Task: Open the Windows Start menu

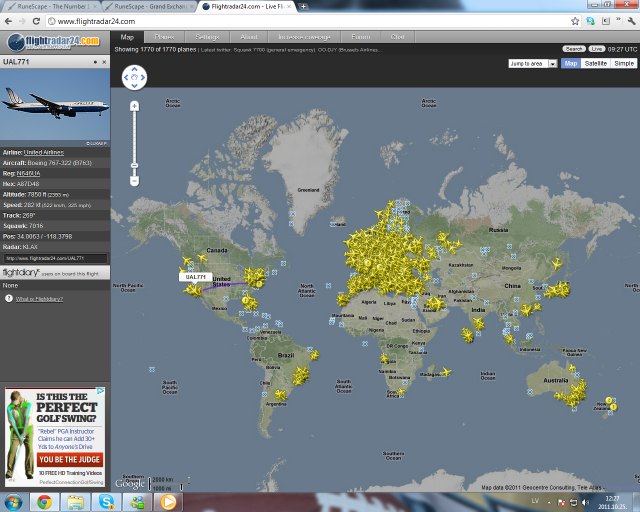Action: (x=13, y=503)
